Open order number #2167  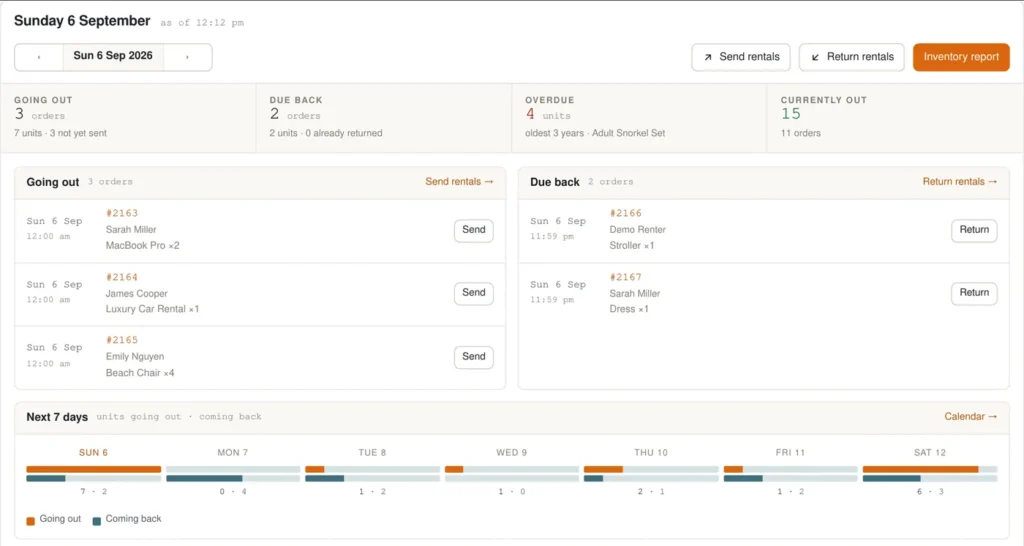[x=626, y=277]
